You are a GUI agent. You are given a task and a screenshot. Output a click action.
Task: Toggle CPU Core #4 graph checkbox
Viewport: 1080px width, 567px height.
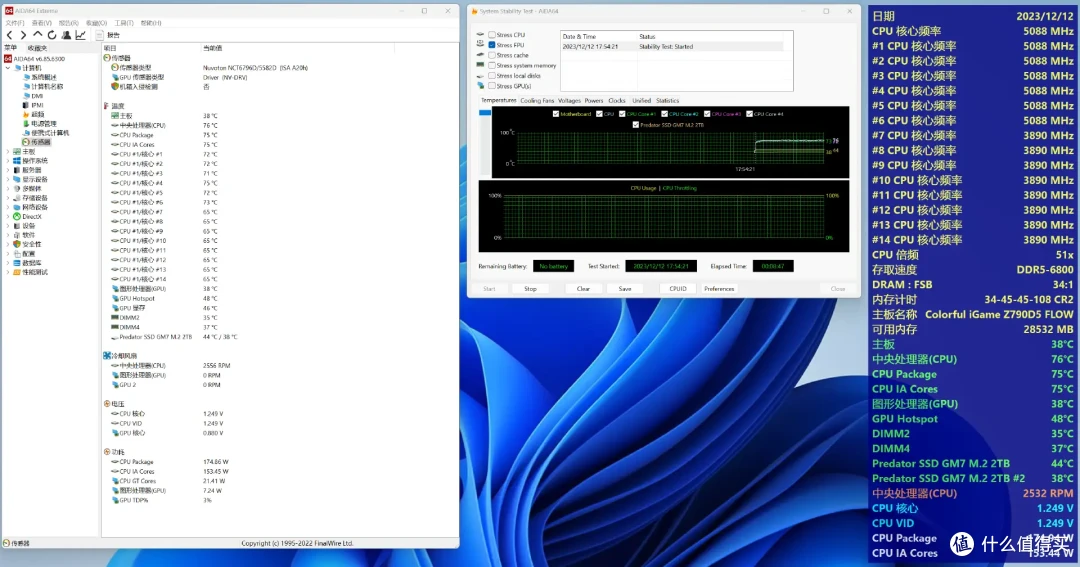click(749, 114)
